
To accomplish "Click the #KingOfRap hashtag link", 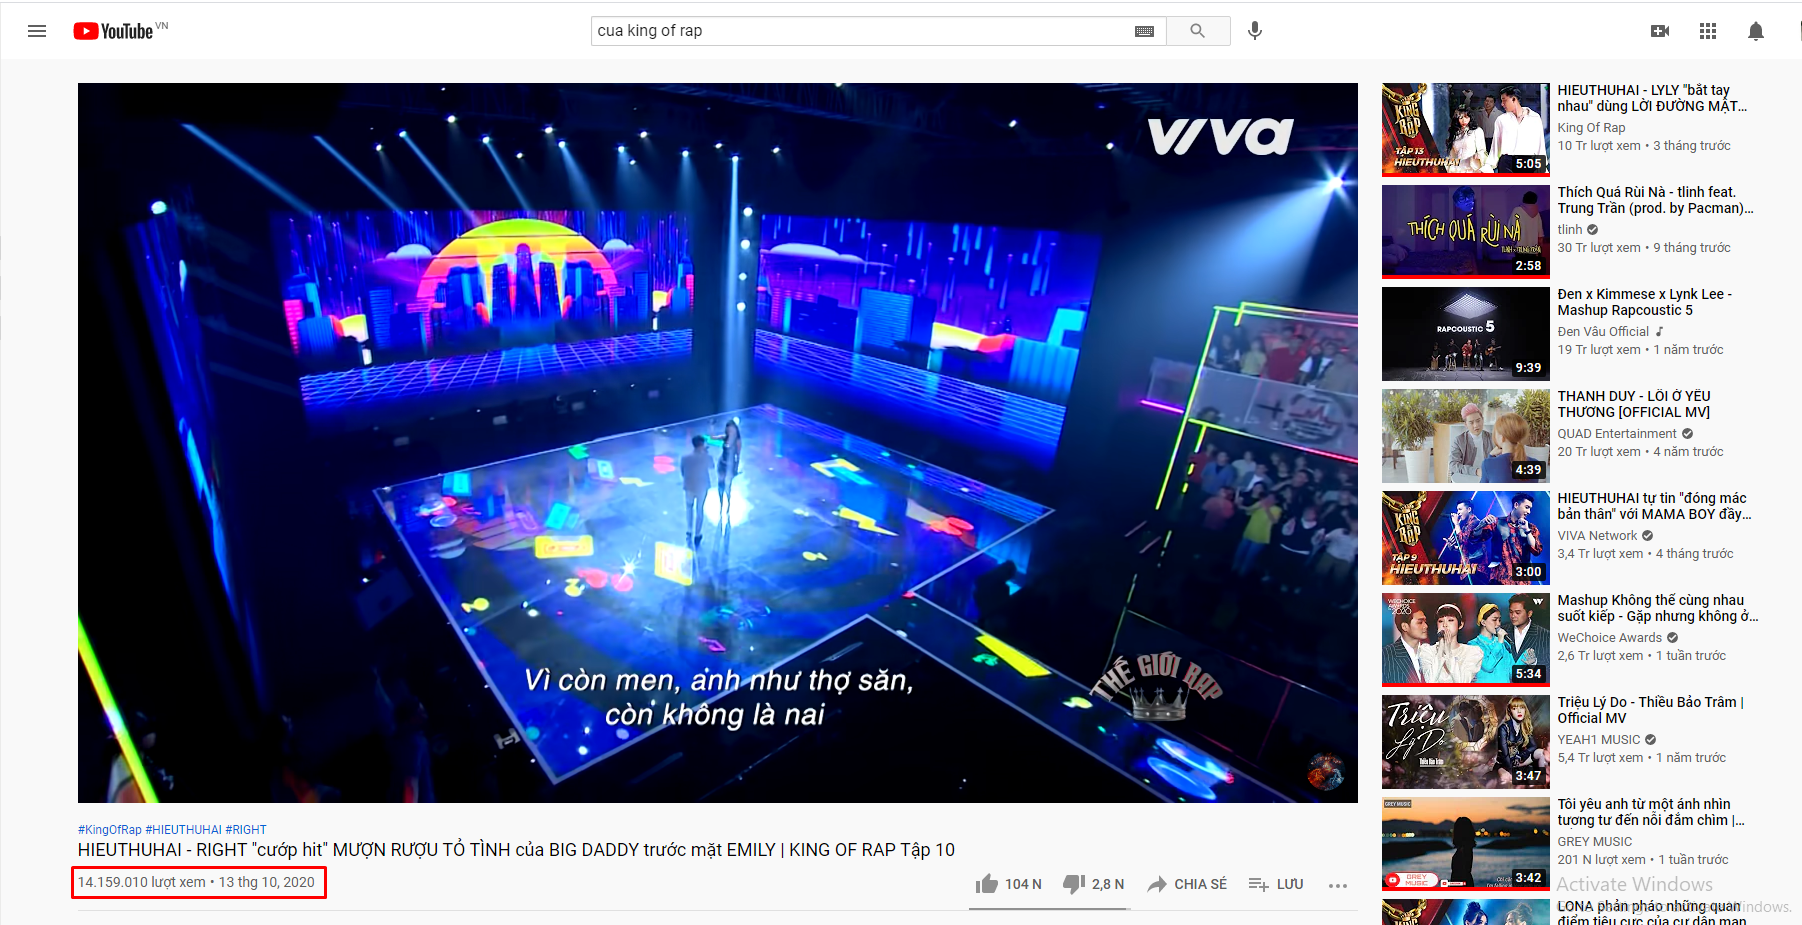I will [110, 830].
